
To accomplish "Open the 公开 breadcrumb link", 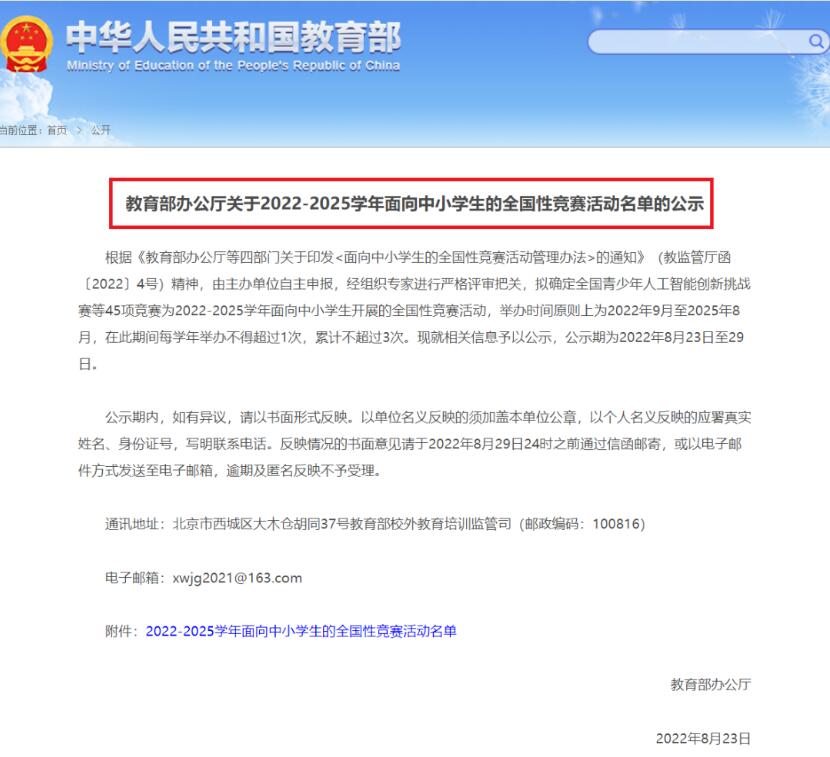I will [101, 130].
